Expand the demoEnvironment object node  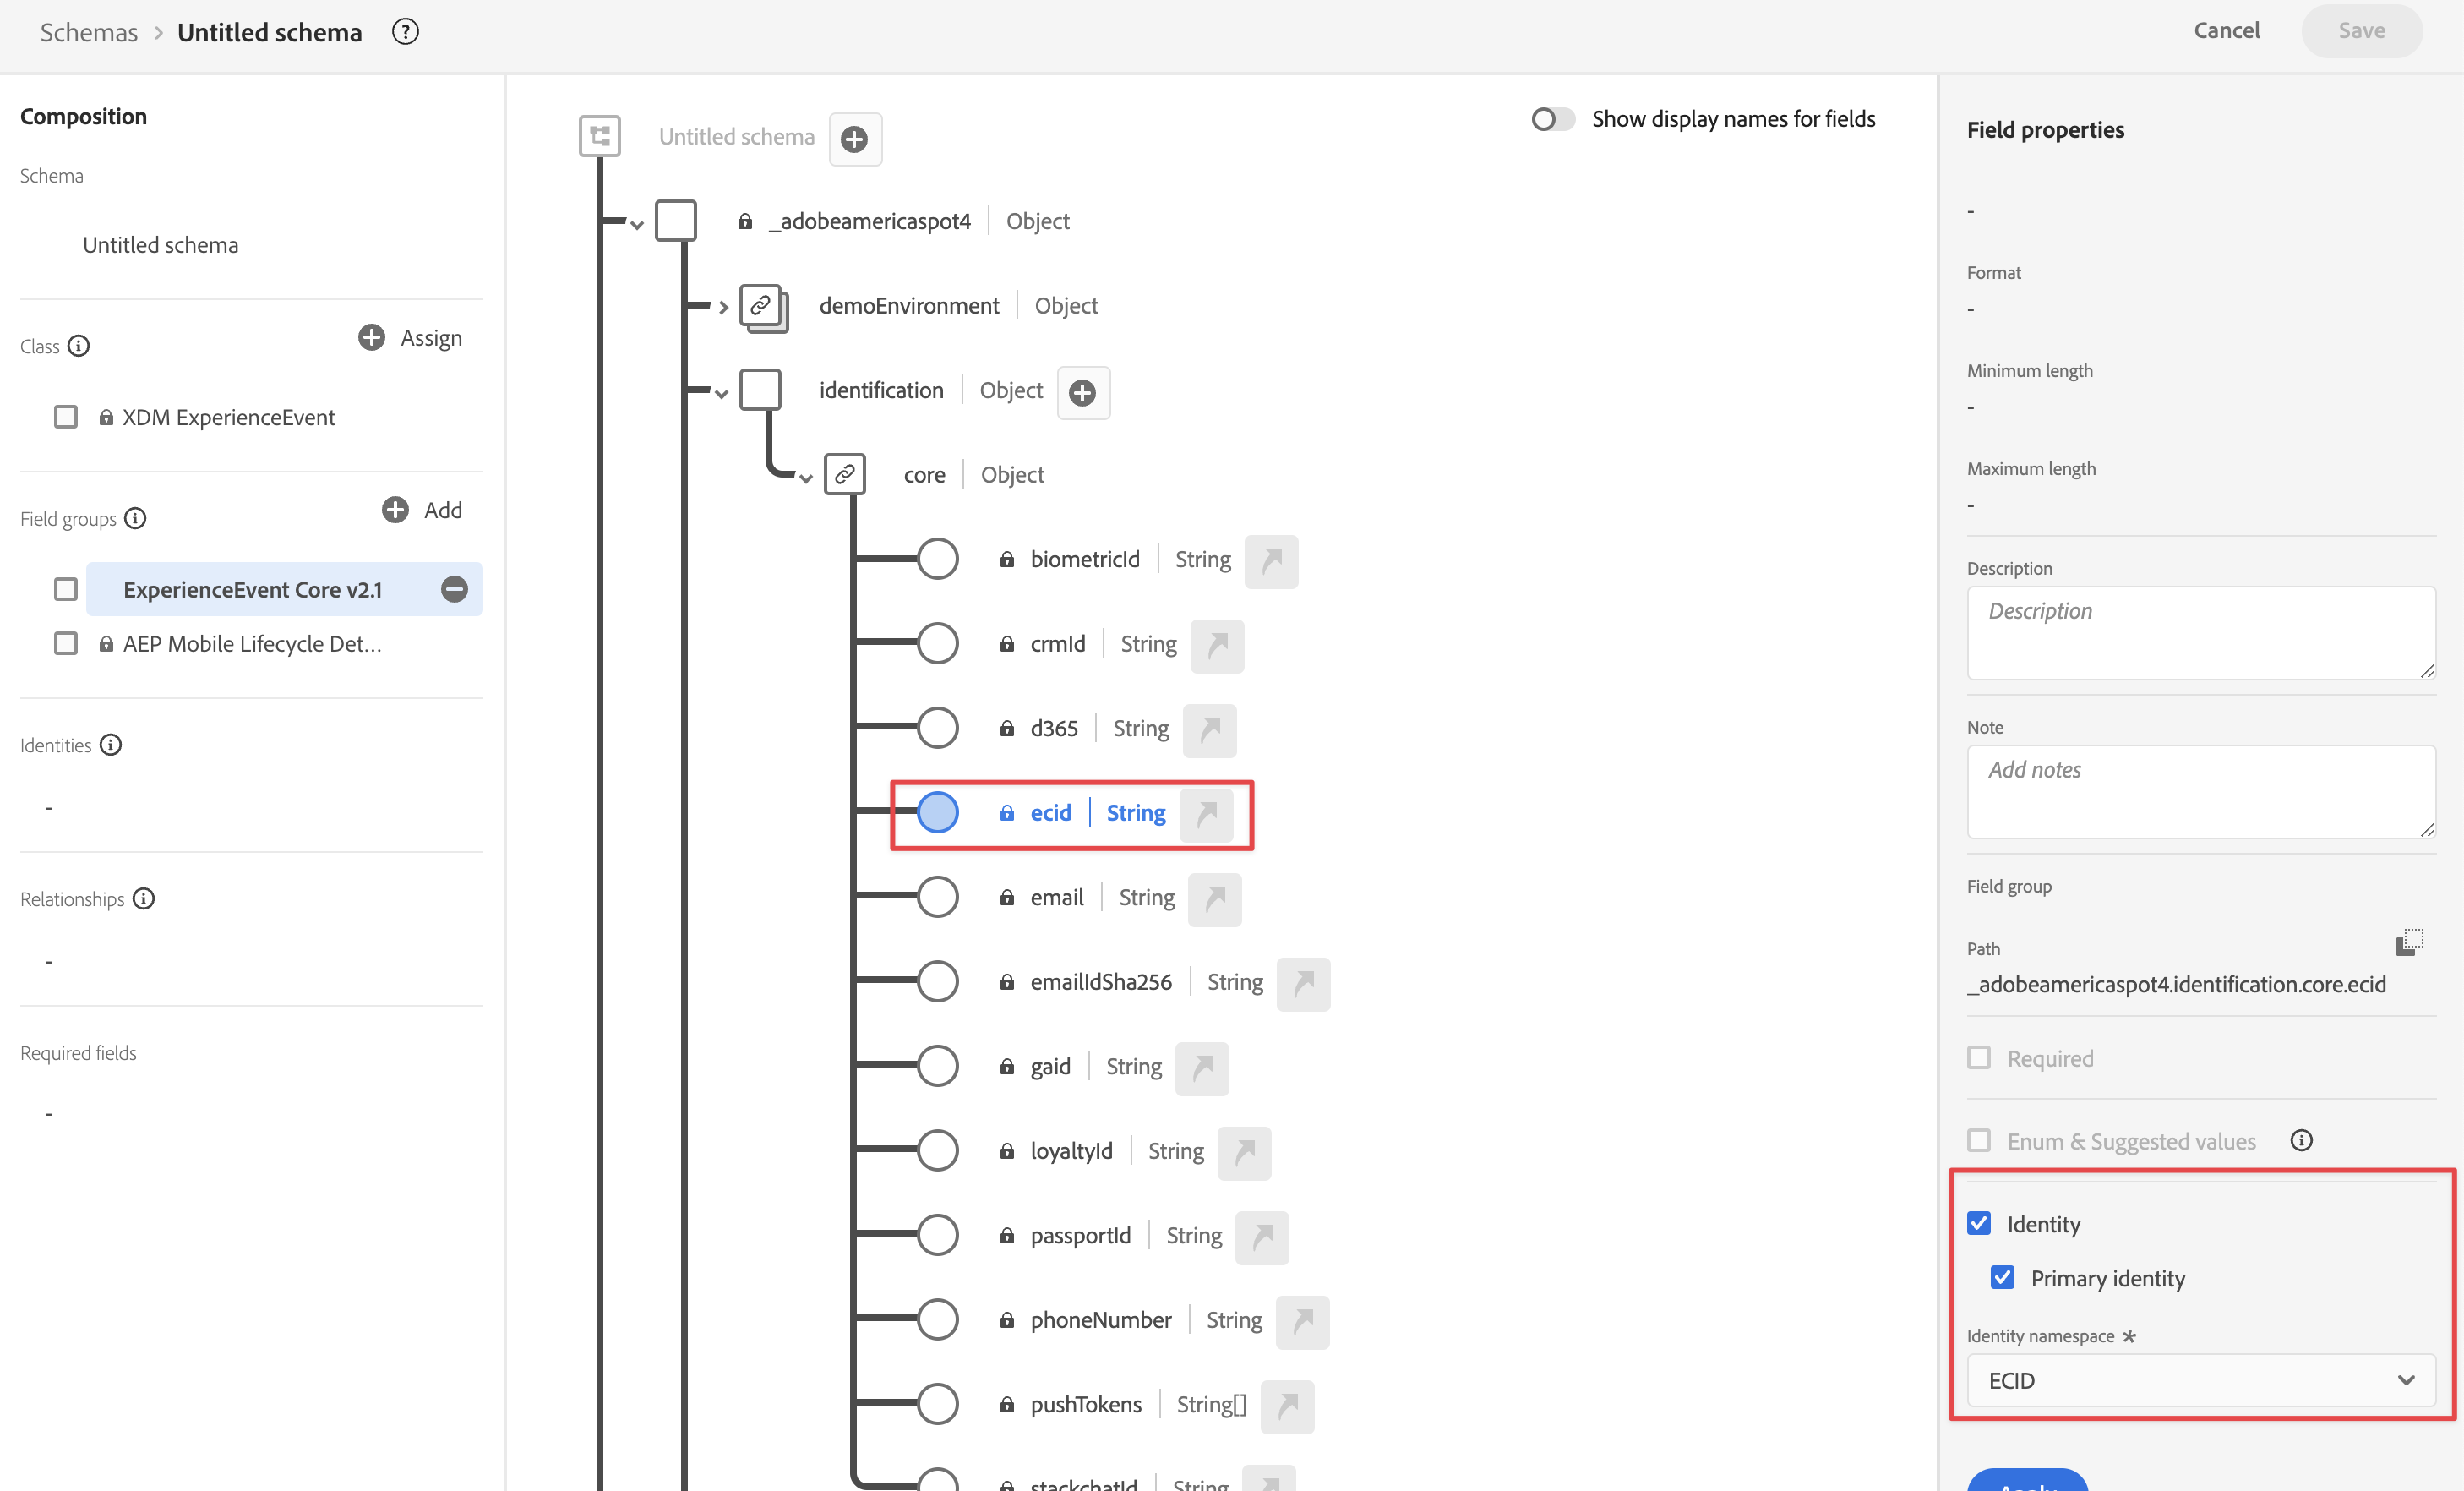pos(722,307)
